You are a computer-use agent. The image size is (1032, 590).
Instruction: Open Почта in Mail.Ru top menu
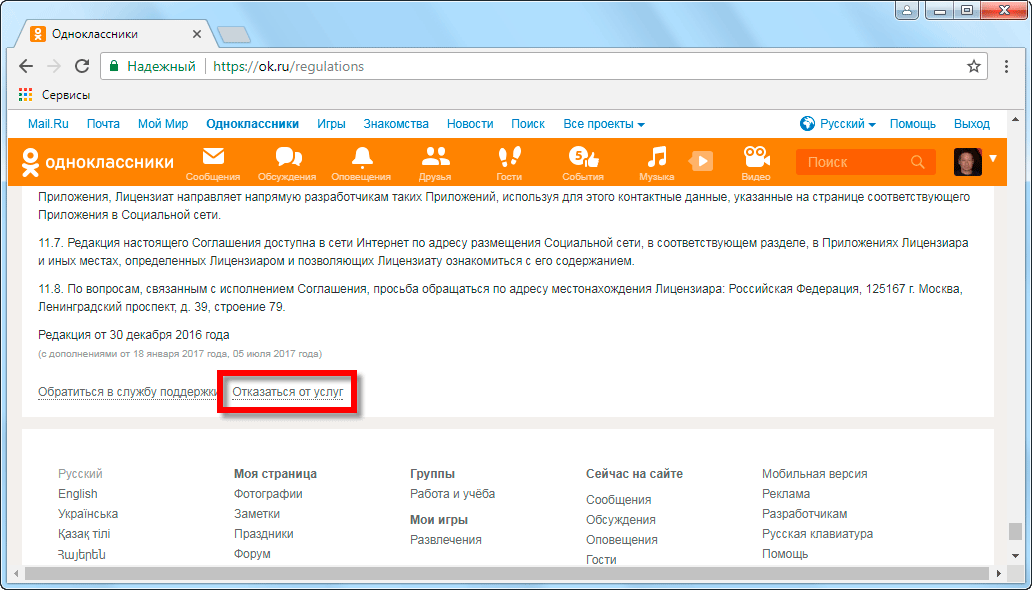[x=103, y=124]
